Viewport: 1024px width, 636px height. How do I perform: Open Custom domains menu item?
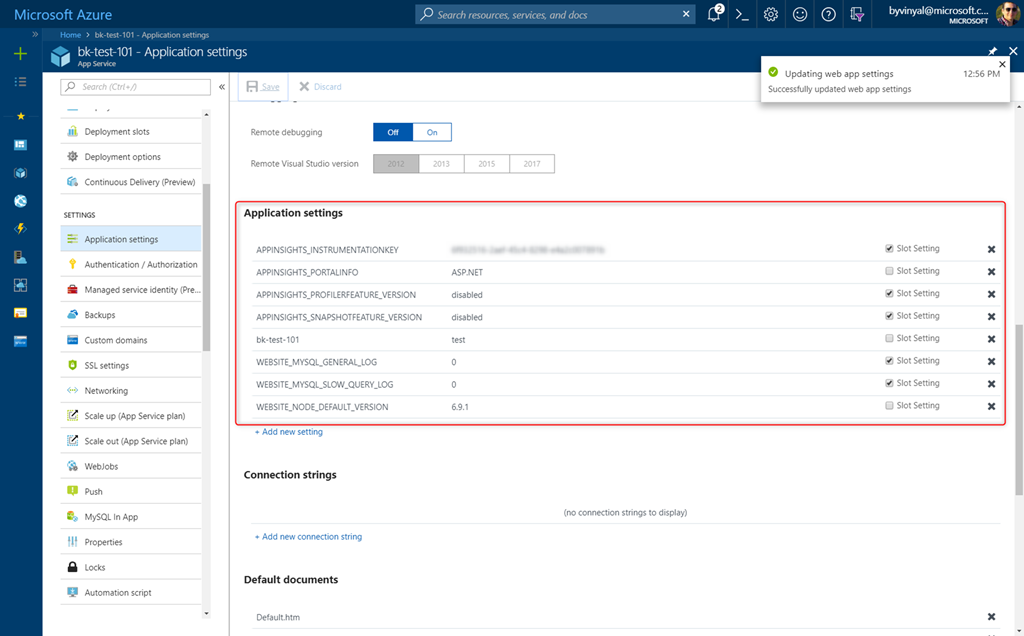click(115, 340)
